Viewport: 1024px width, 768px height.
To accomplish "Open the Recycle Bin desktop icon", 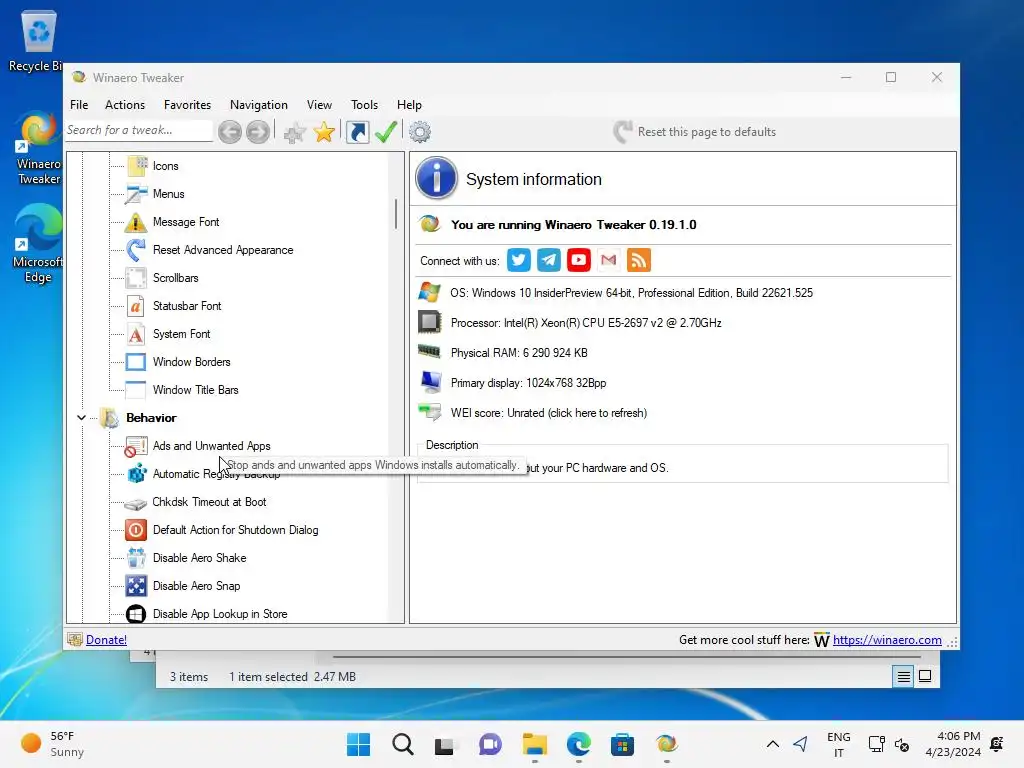I will click(x=37, y=40).
